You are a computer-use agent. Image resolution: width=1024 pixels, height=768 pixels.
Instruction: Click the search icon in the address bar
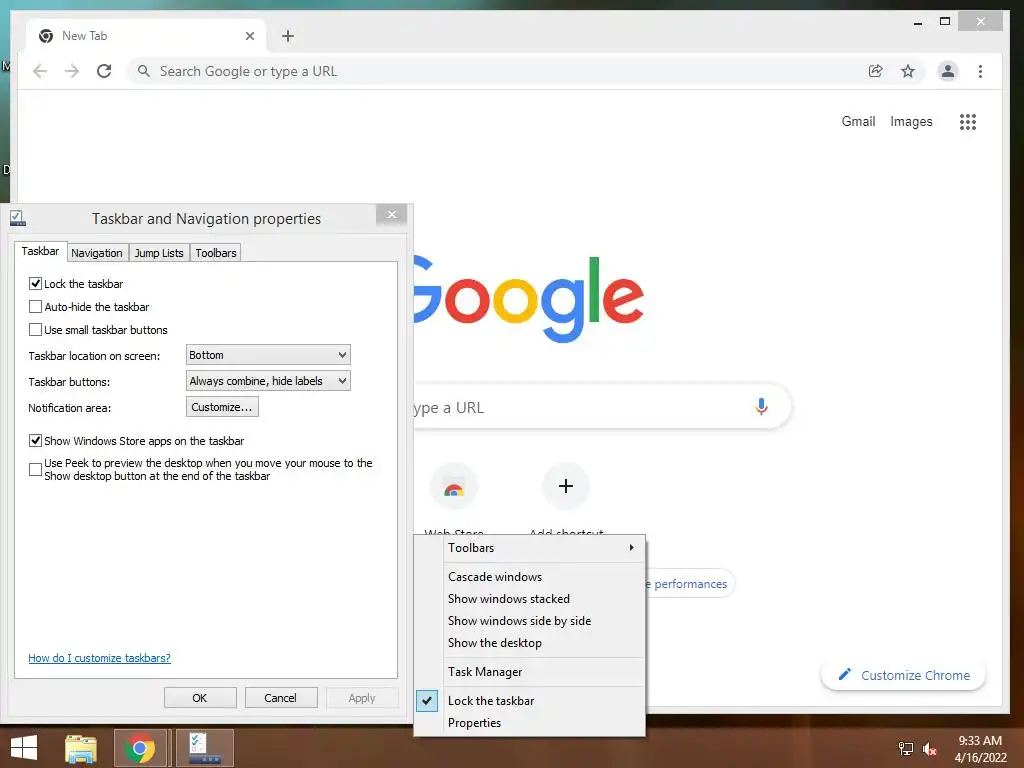(144, 71)
